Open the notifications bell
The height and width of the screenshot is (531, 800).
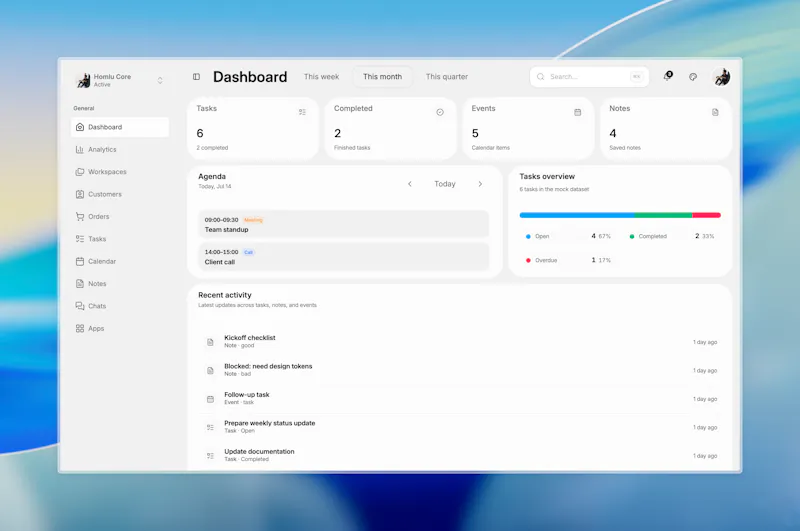667,77
